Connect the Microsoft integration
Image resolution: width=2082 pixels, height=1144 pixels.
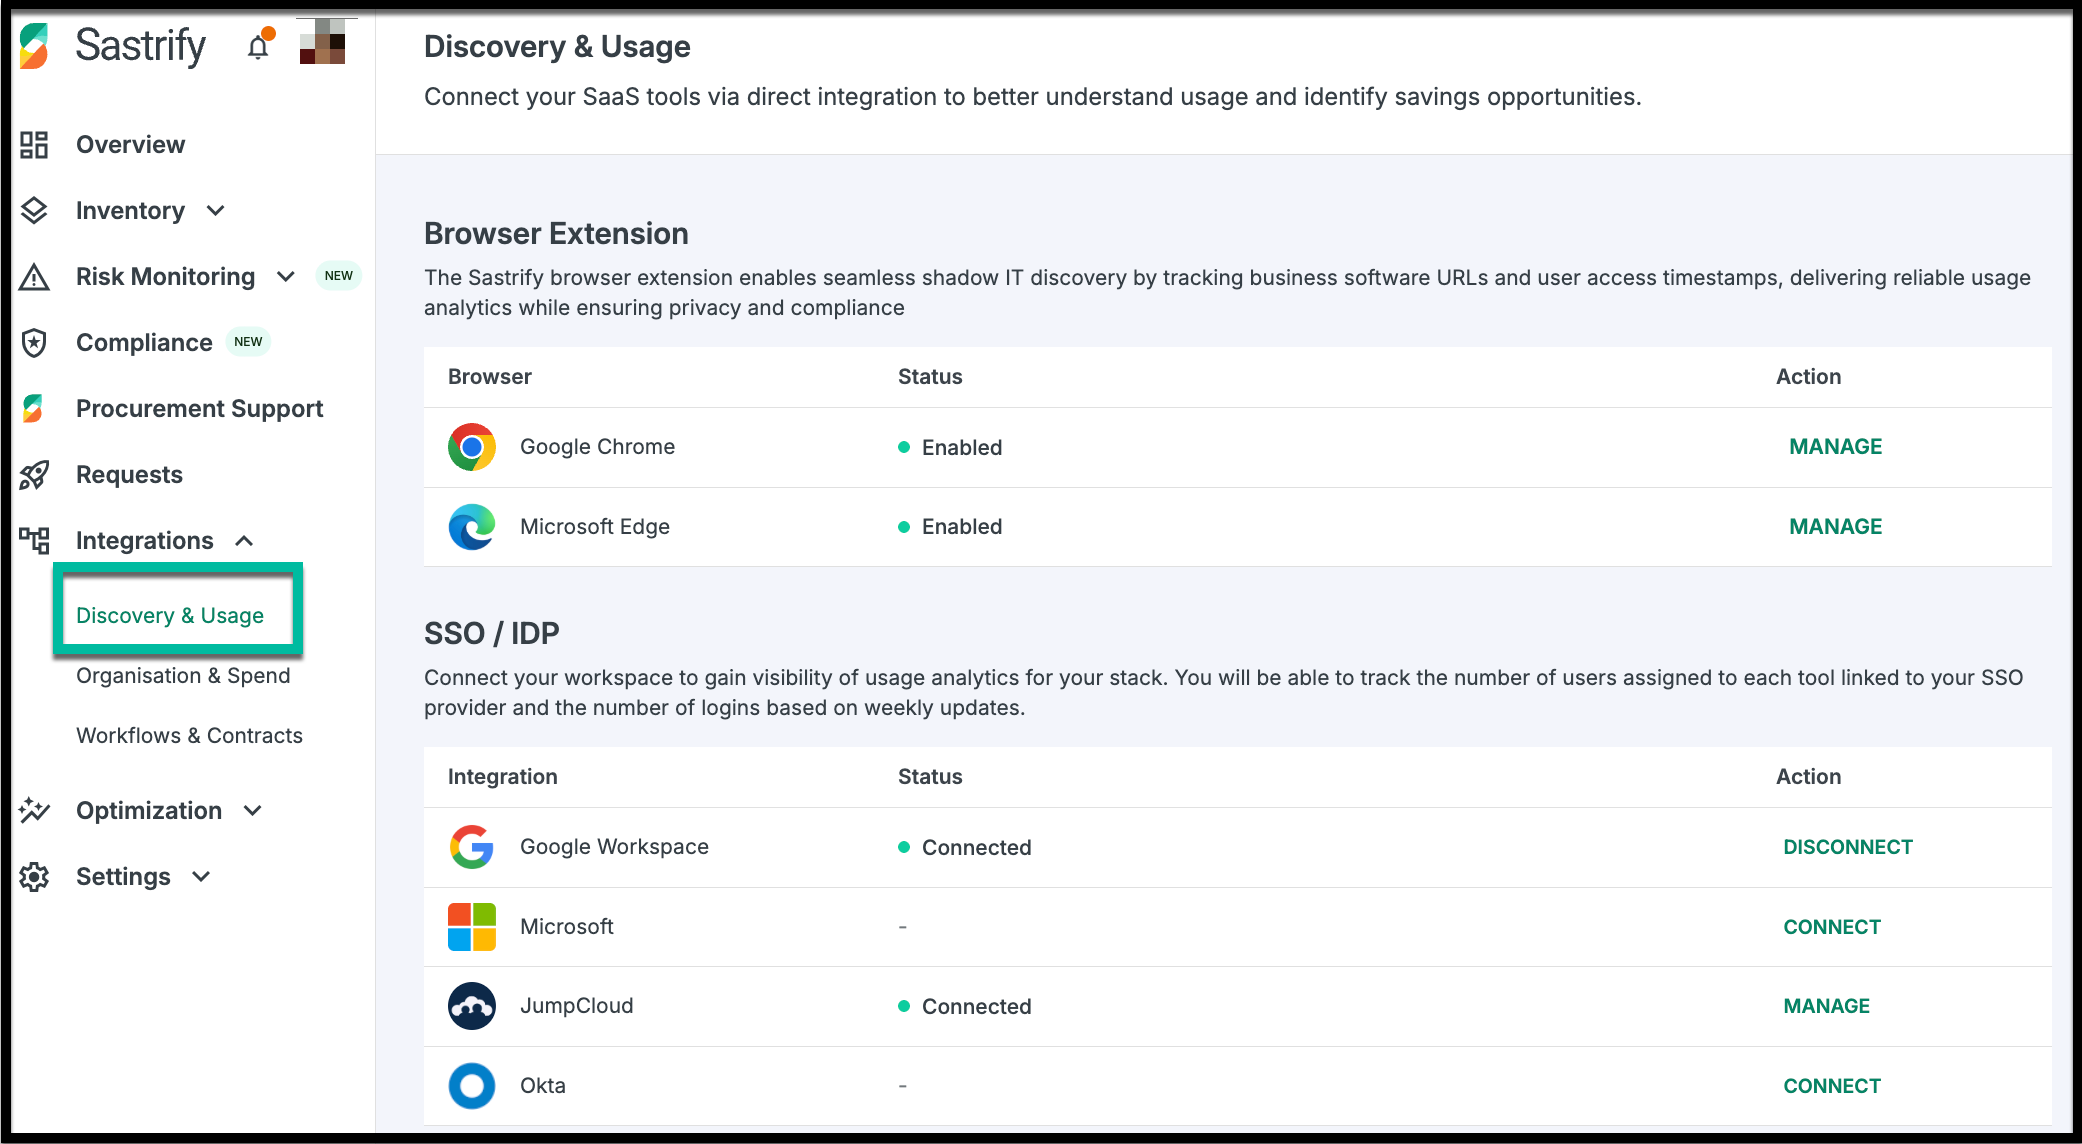(1831, 927)
